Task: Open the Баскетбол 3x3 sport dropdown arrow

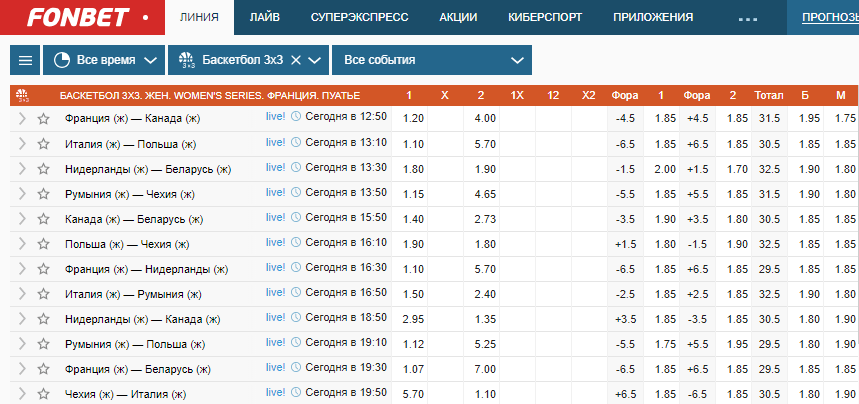Action: (314, 60)
